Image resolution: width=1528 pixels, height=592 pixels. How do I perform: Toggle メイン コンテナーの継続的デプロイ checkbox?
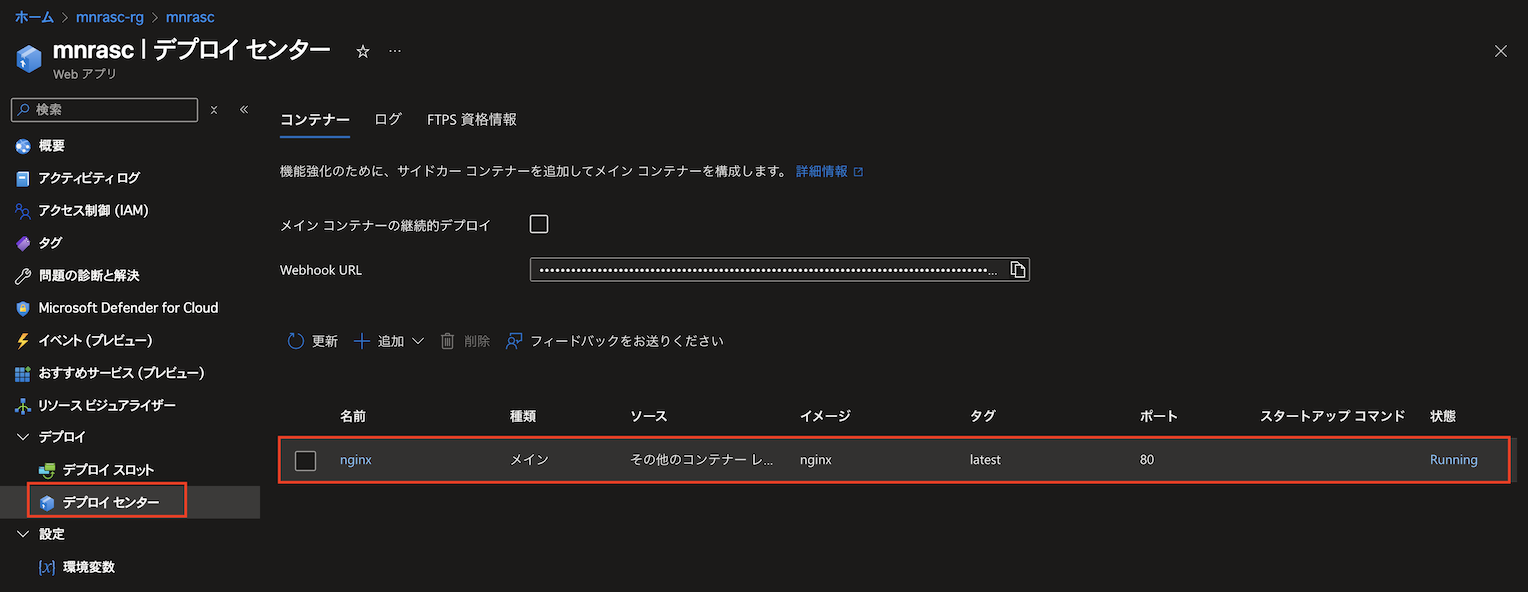click(x=539, y=224)
